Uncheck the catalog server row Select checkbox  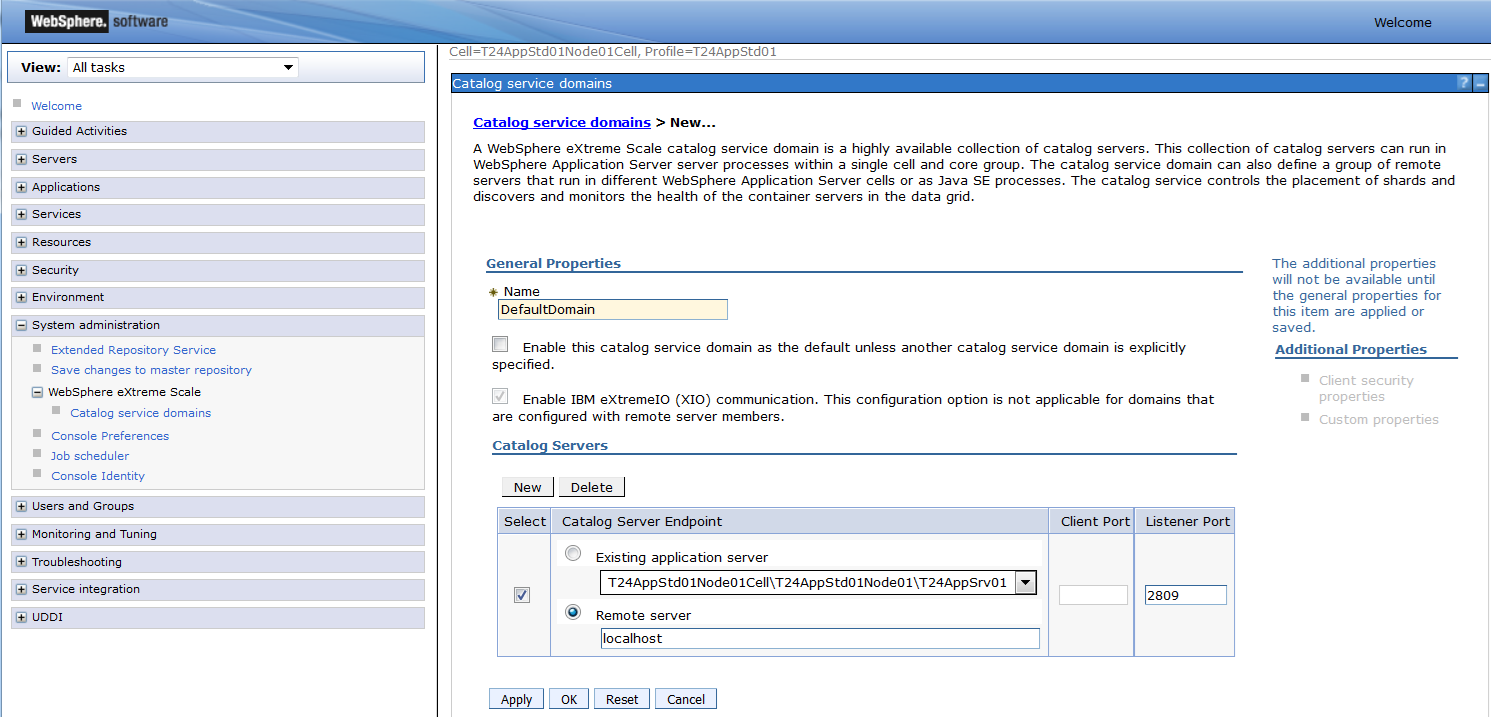tap(522, 595)
